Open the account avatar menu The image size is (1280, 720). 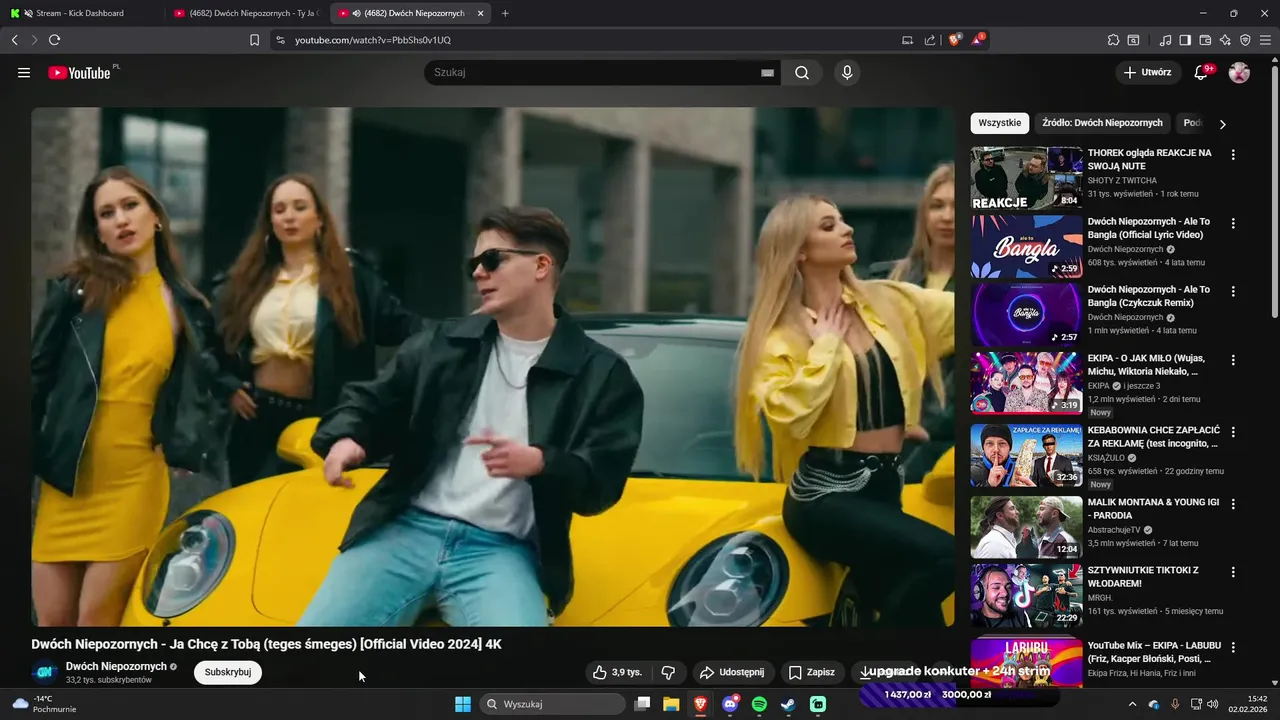tap(1239, 72)
